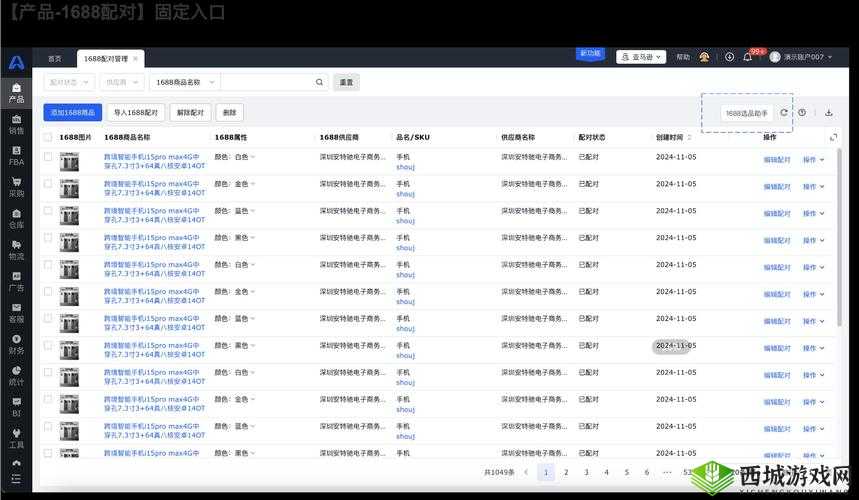Click the 解除配对 button
This screenshot has width=859, height=500.
coord(190,112)
